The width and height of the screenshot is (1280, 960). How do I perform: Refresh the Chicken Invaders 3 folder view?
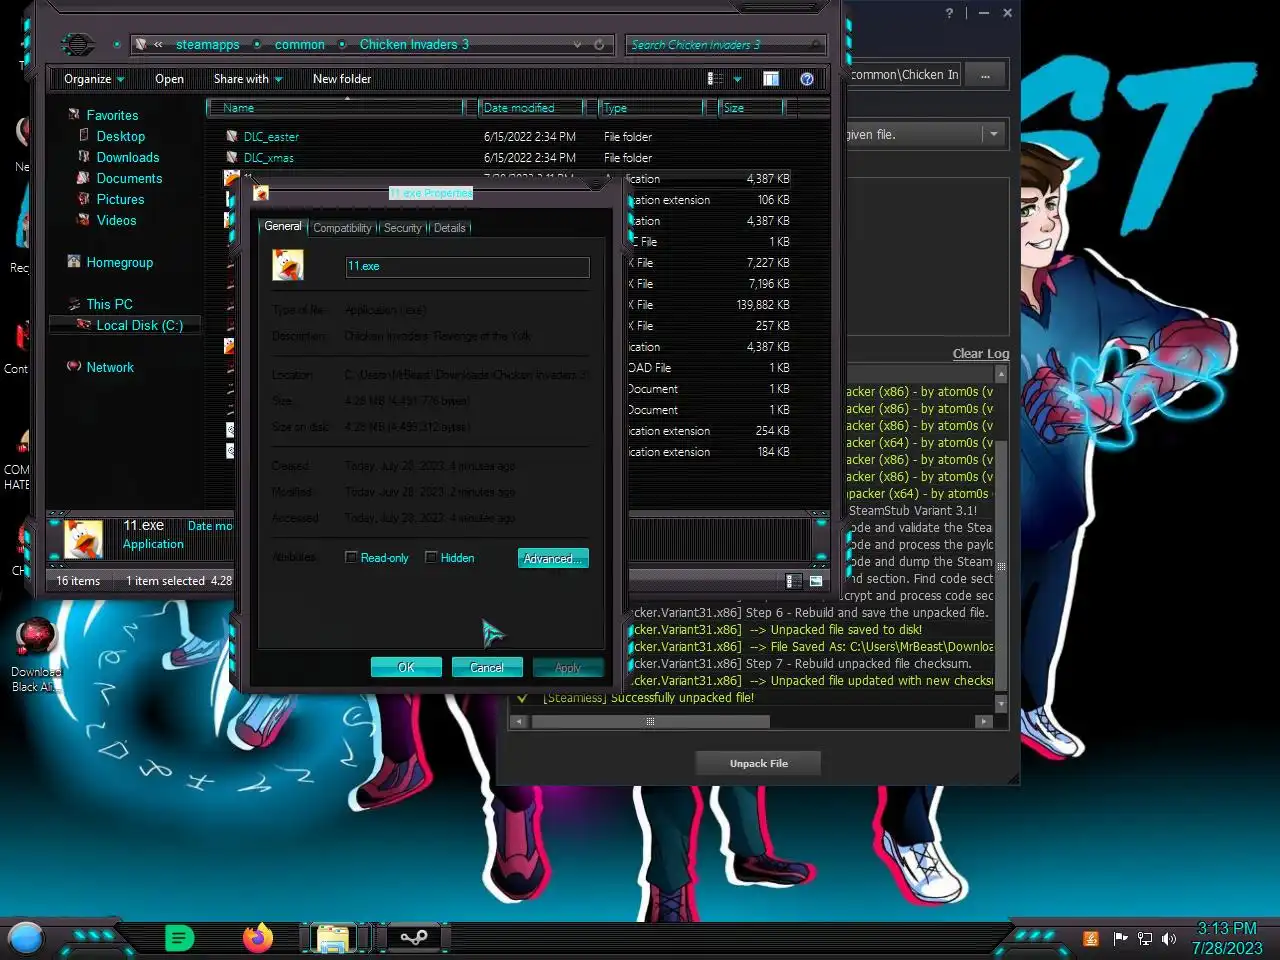coord(599,44)
